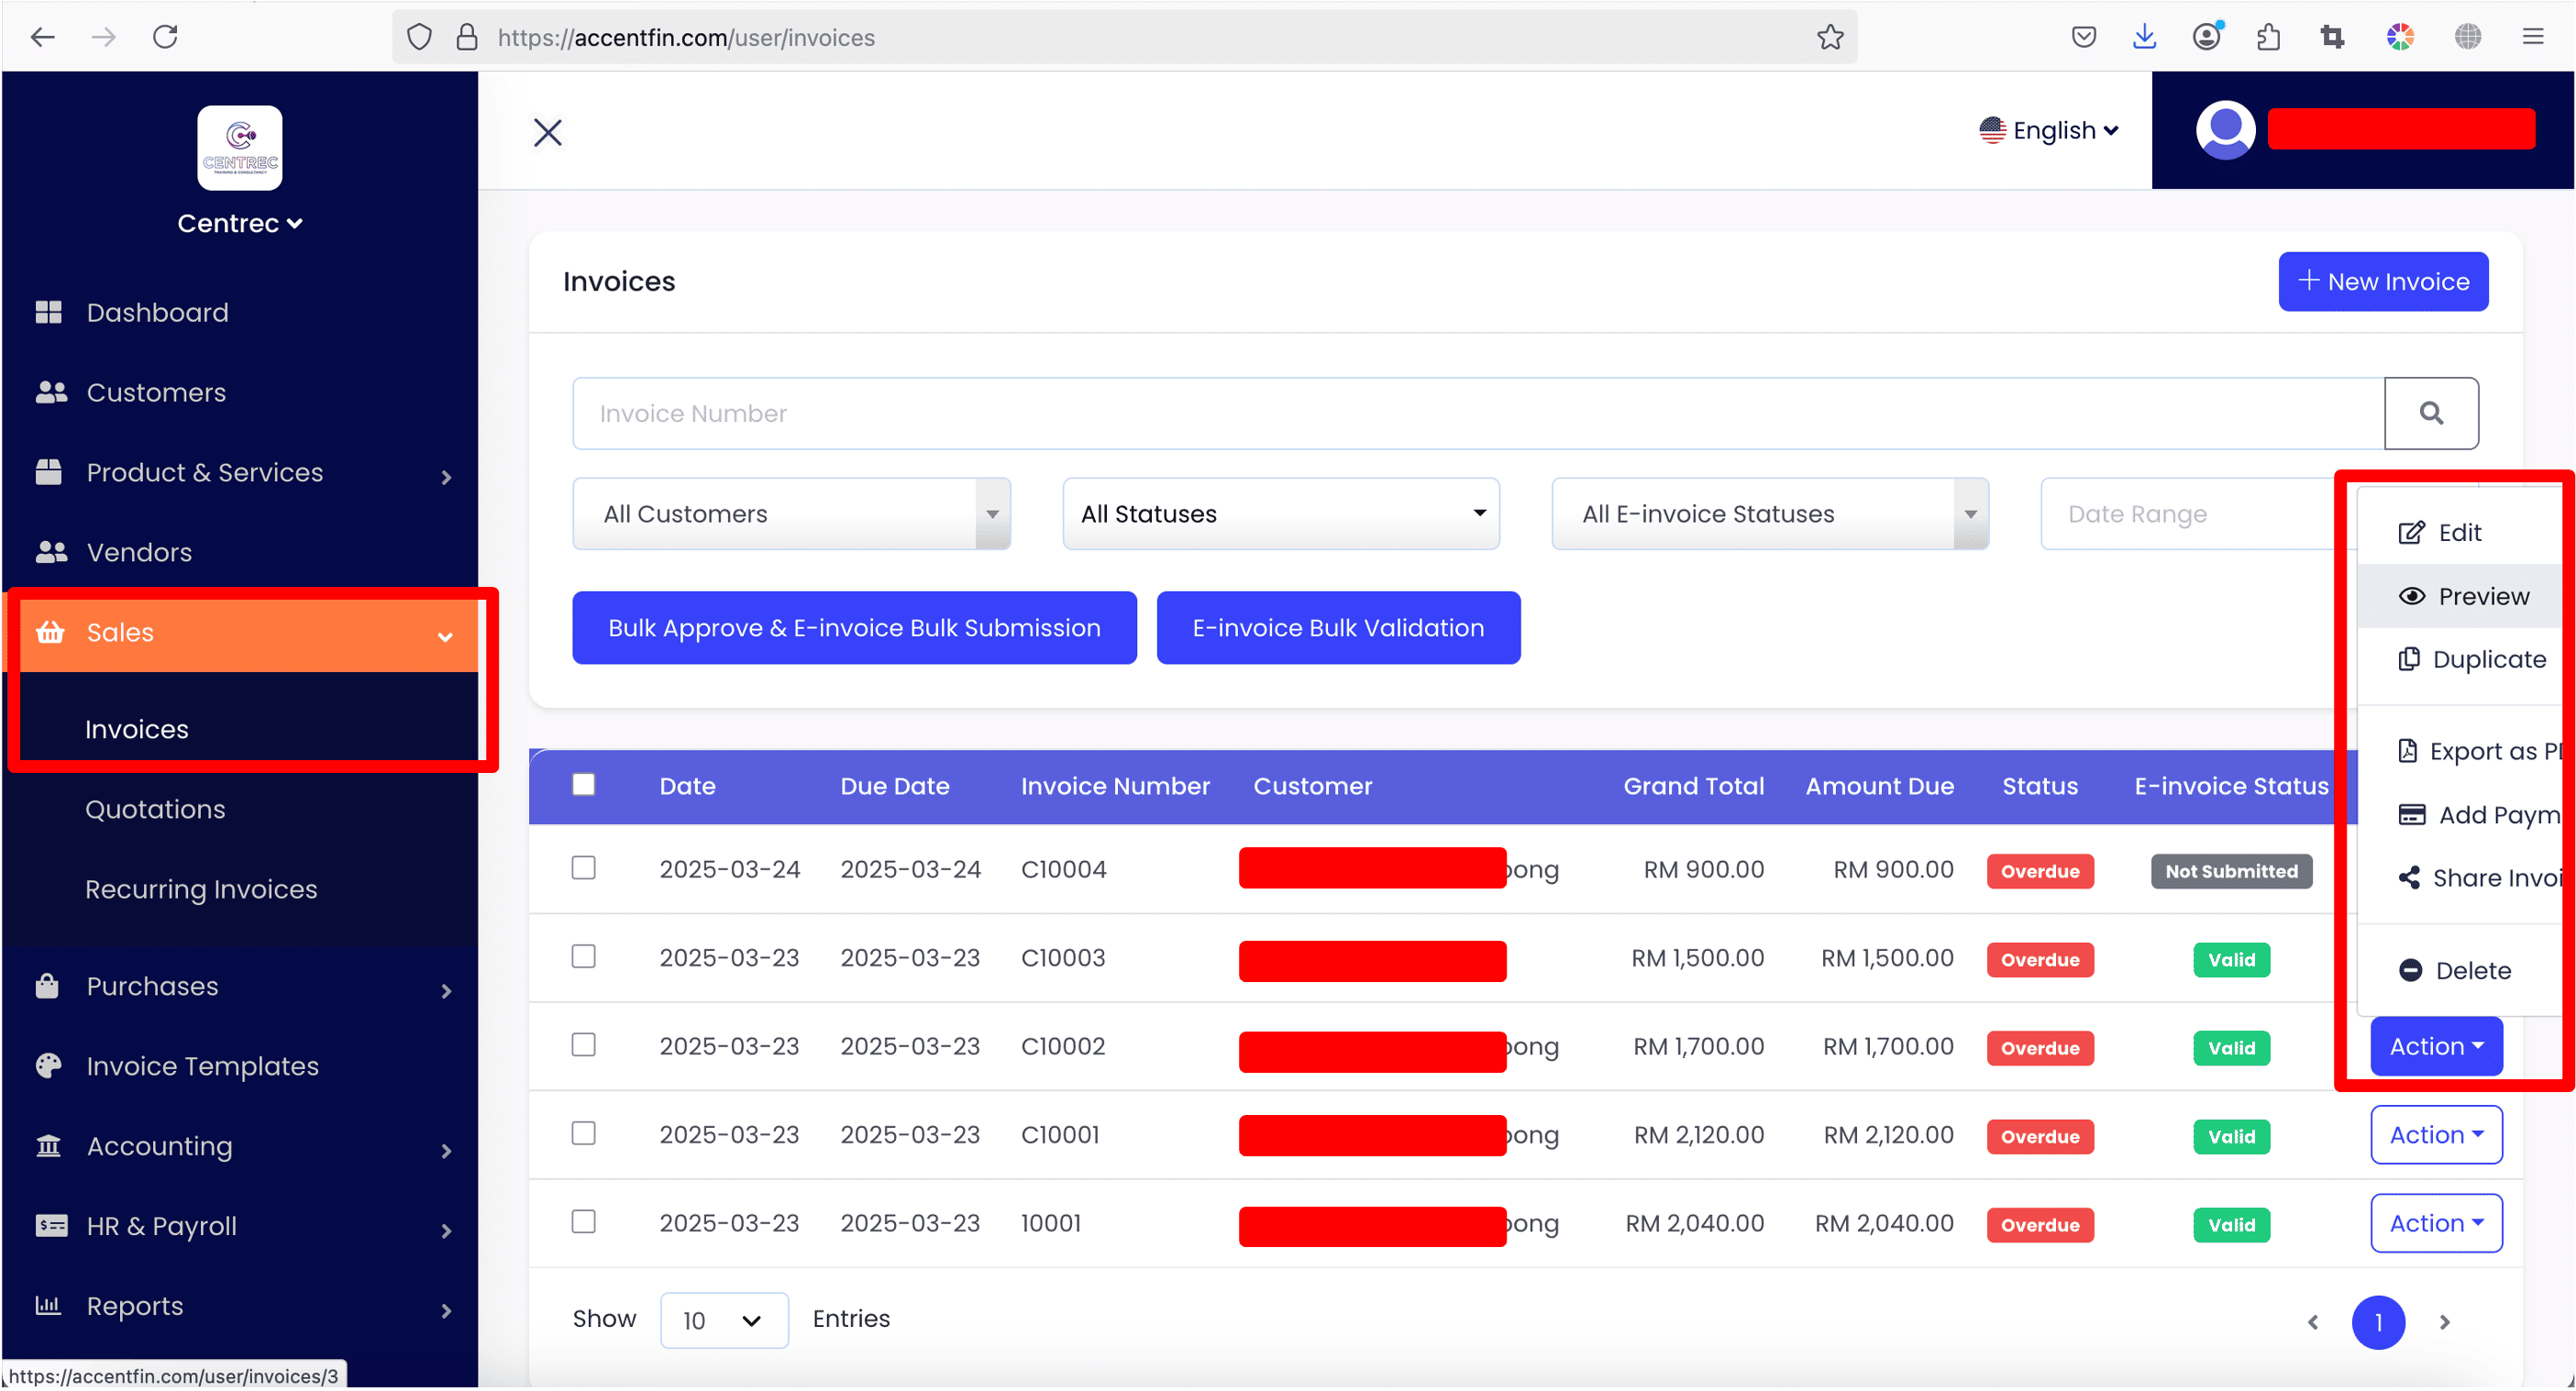The height and width of the screenshot is (1391, 2576).
Task: Click the bookmark star icon in address bar
Action: click(x=1830, y=37)
